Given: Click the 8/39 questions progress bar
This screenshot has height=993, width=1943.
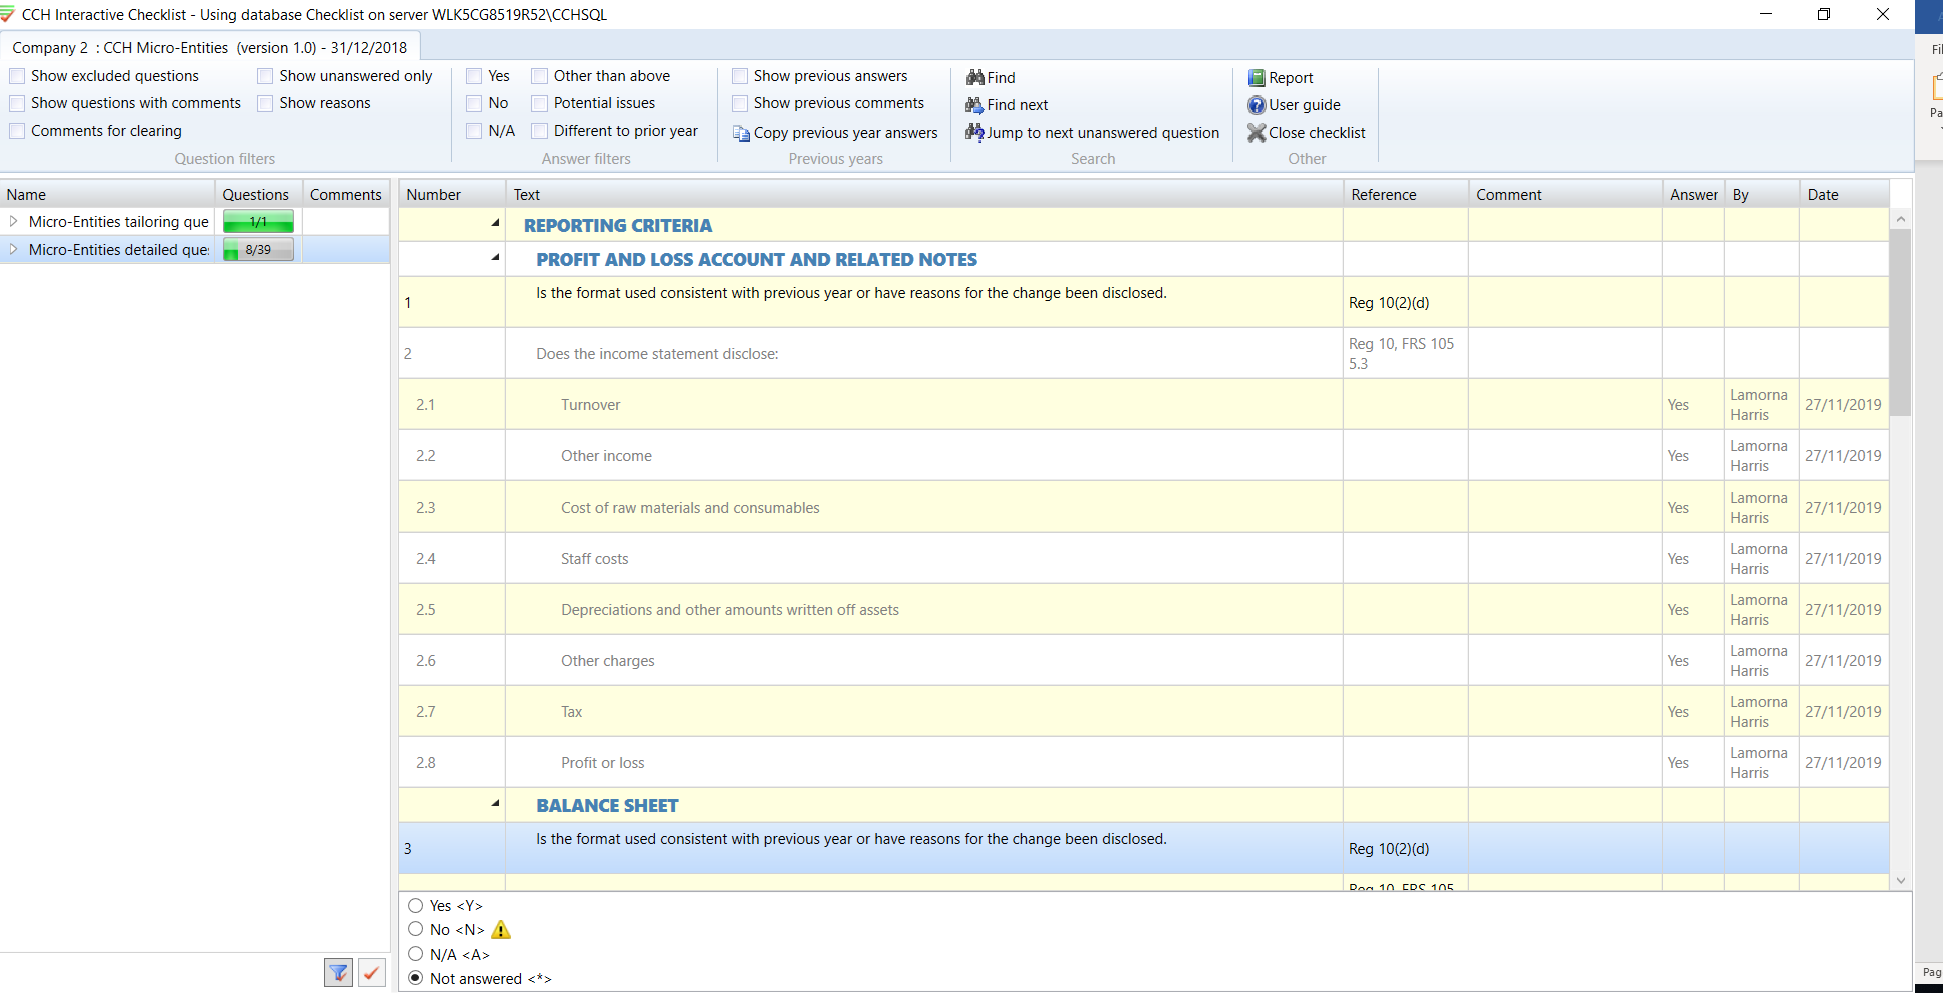Looking at the screenshot, I should tap(258, 250).
